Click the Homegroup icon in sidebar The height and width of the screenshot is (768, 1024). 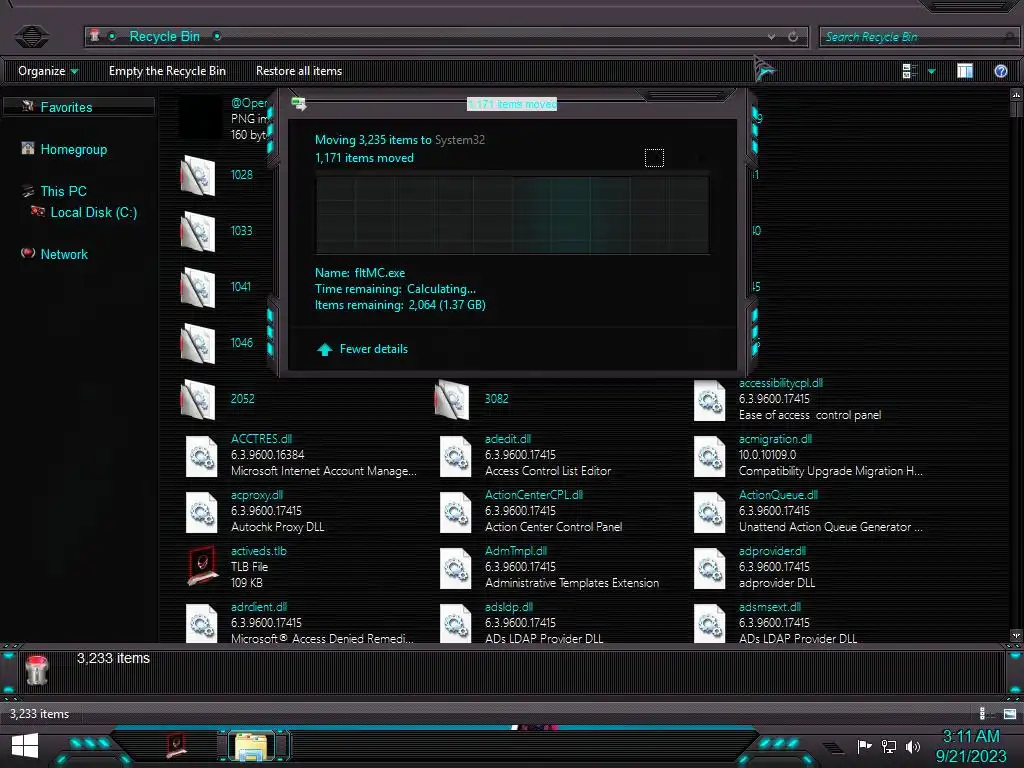tap(27, 148)
